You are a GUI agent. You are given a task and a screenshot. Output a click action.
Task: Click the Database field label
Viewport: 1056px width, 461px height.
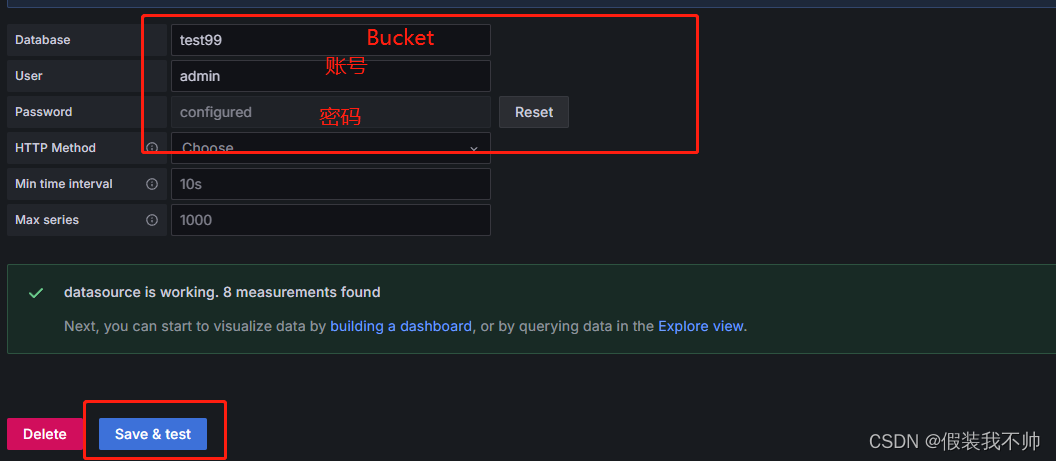tap(42, 40)
